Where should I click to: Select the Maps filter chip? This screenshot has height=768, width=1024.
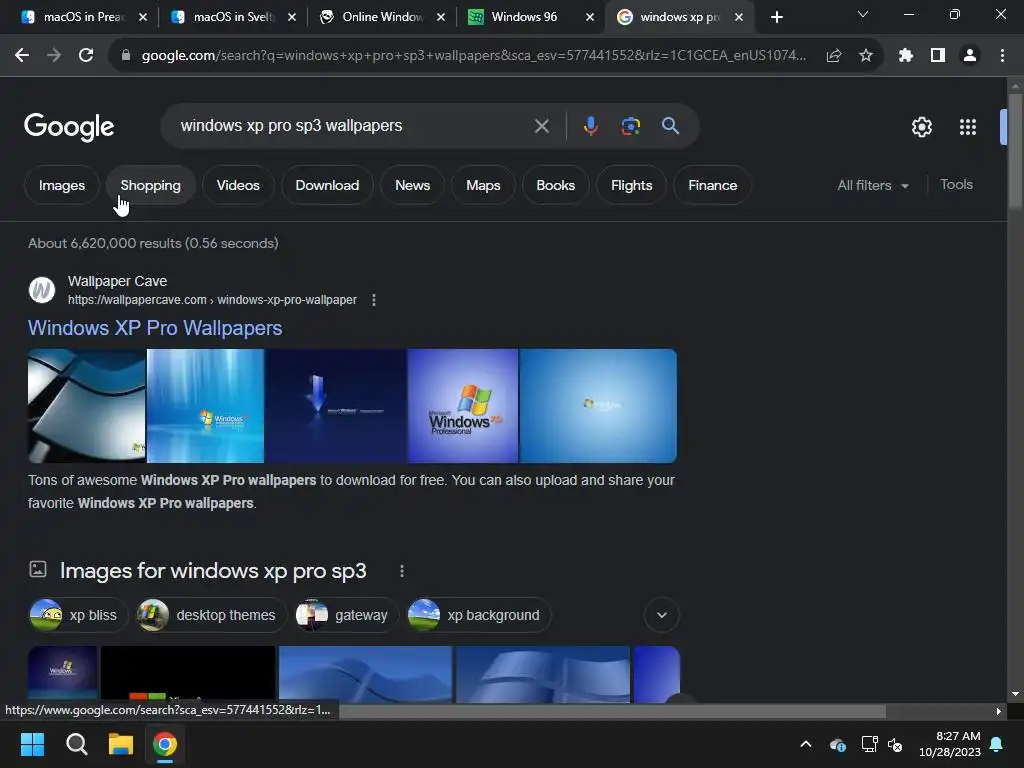pyautogui.click(x=483, y=185)
